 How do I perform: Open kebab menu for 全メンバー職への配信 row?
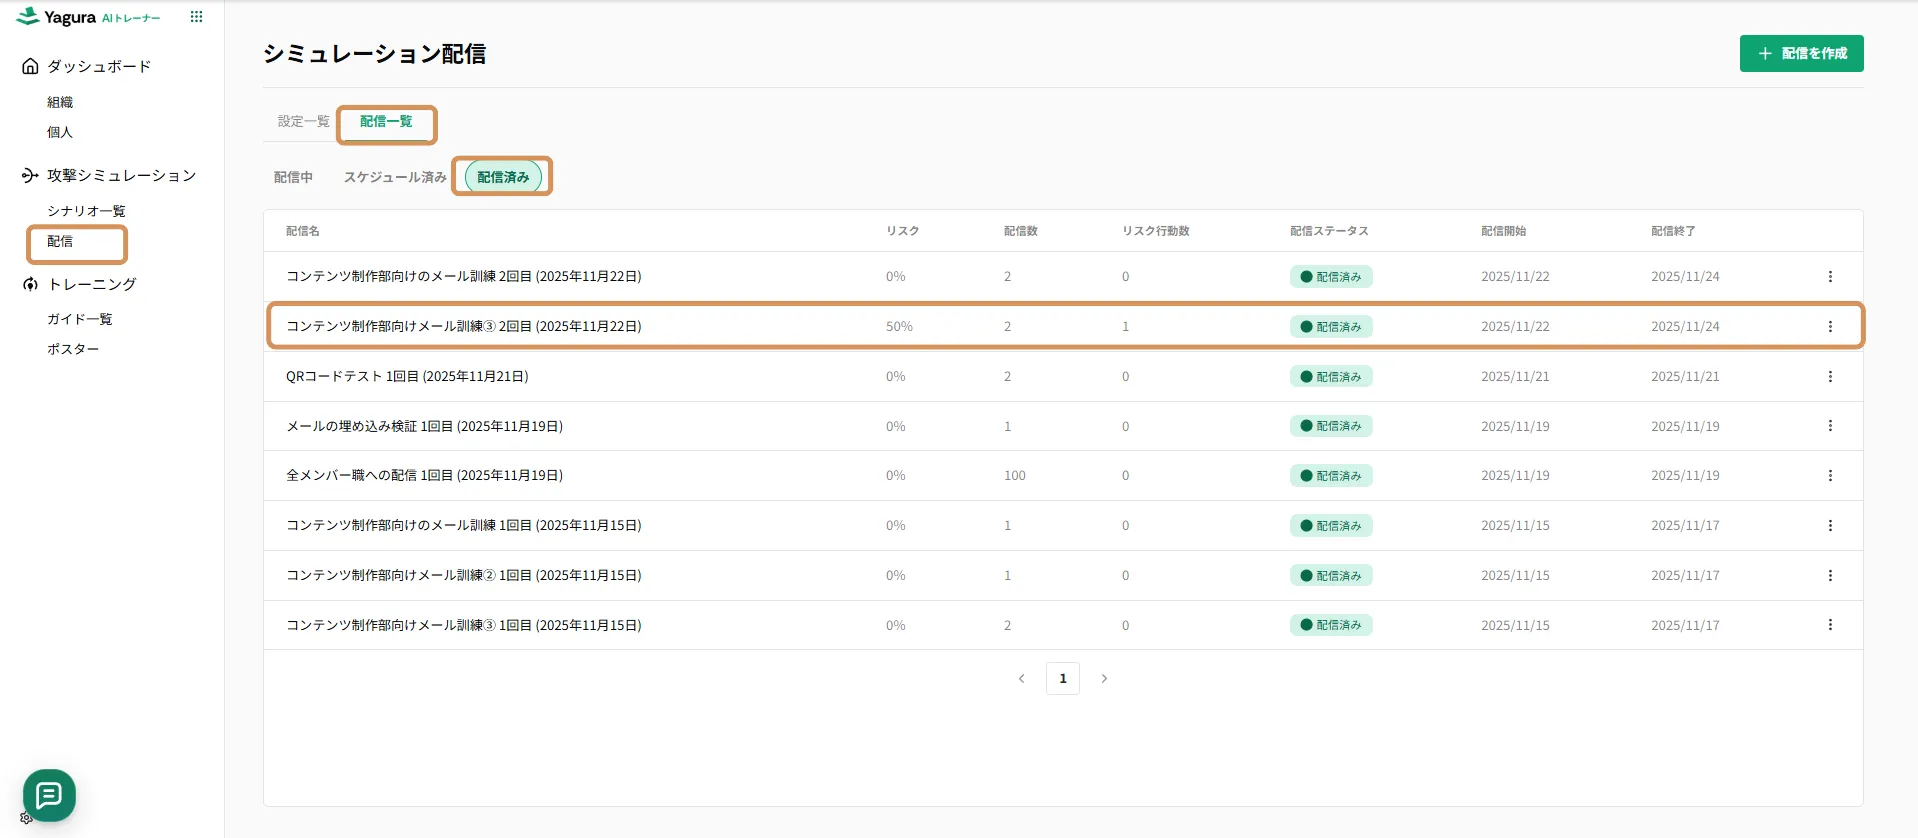point(1830,476)
